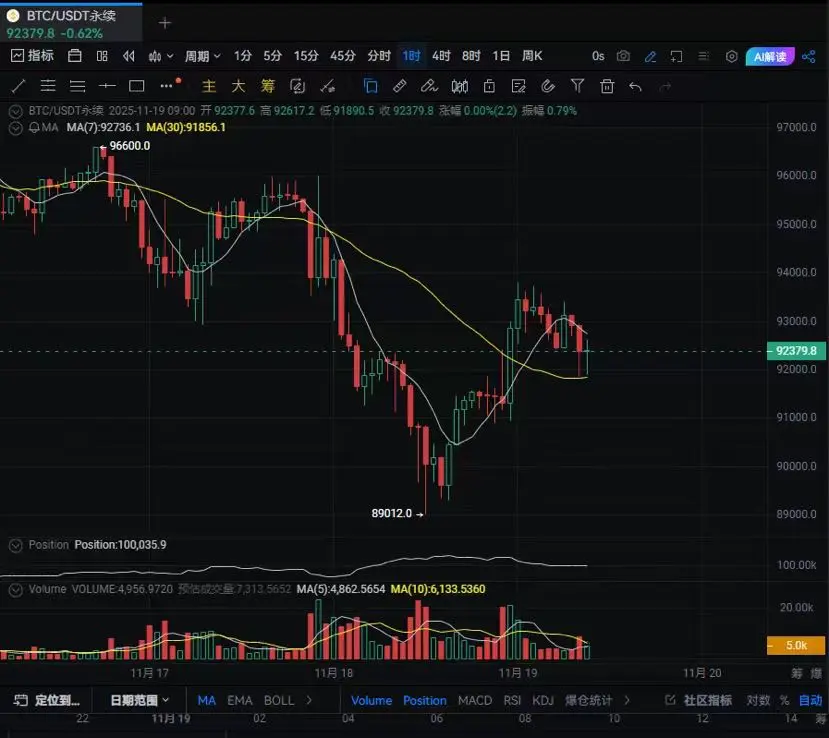Toggle the lock drawings icon
Viewport: 829px width, 738px height.
click(x=489, y=86)
